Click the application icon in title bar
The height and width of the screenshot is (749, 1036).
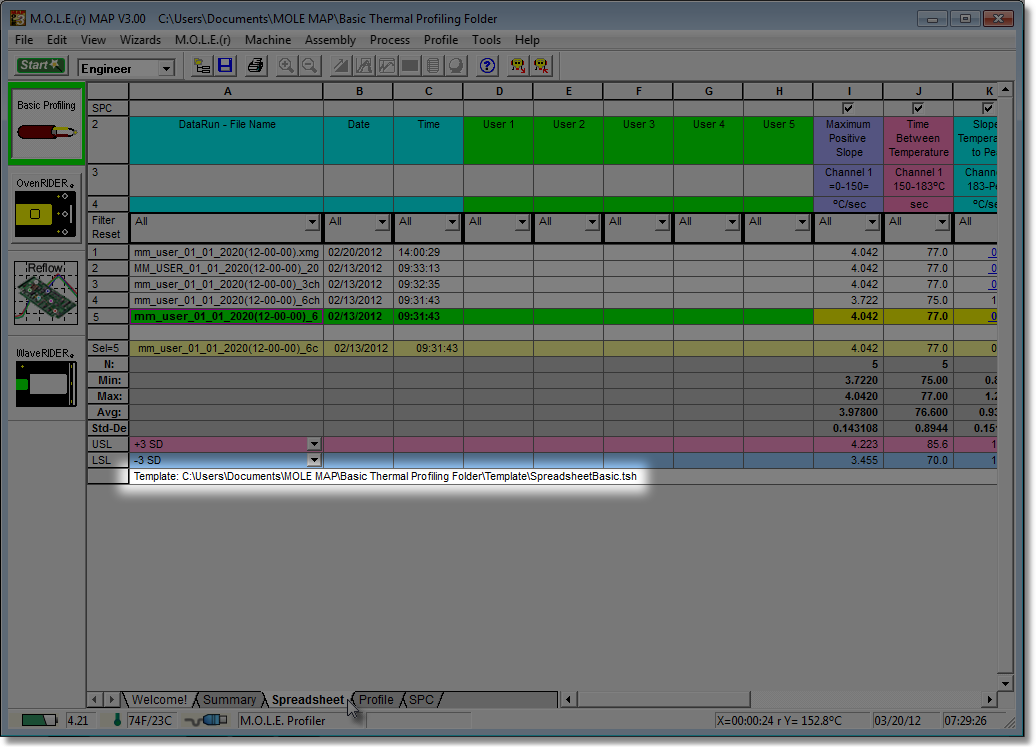coord(18,18)
